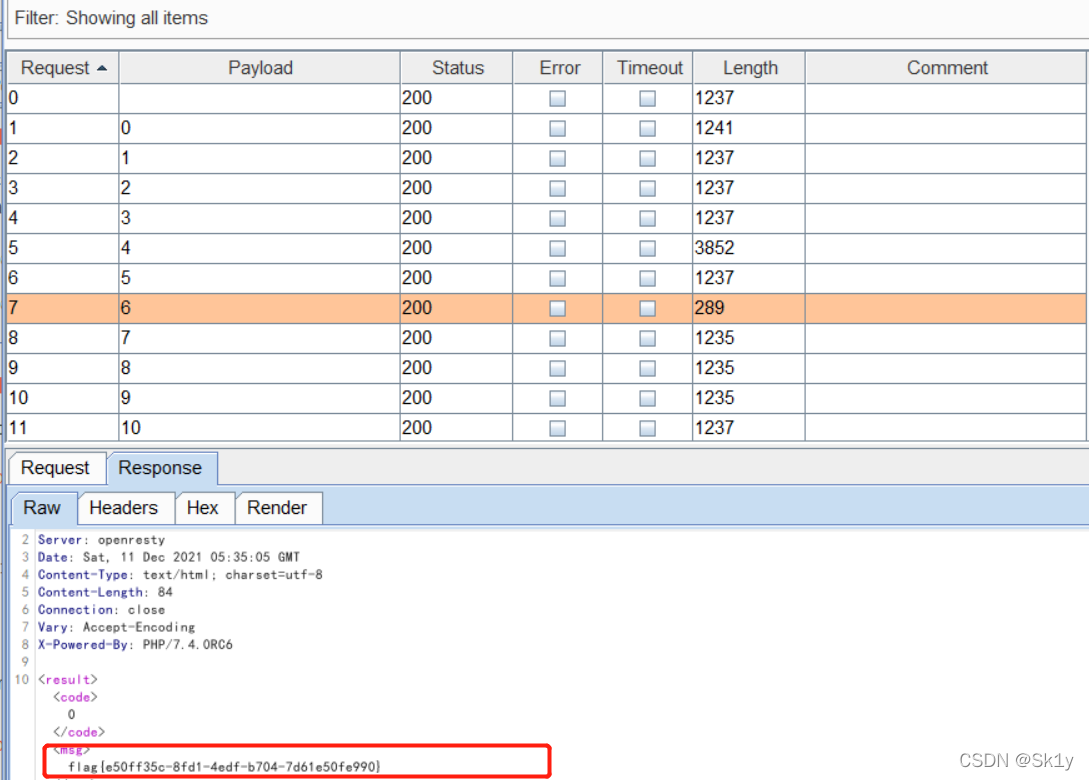Image resolution: width=1089 pixels, height=780 pixels.
Task: Toggle Error checkbox in request 5 row
Action: click(x=557, y=249)
